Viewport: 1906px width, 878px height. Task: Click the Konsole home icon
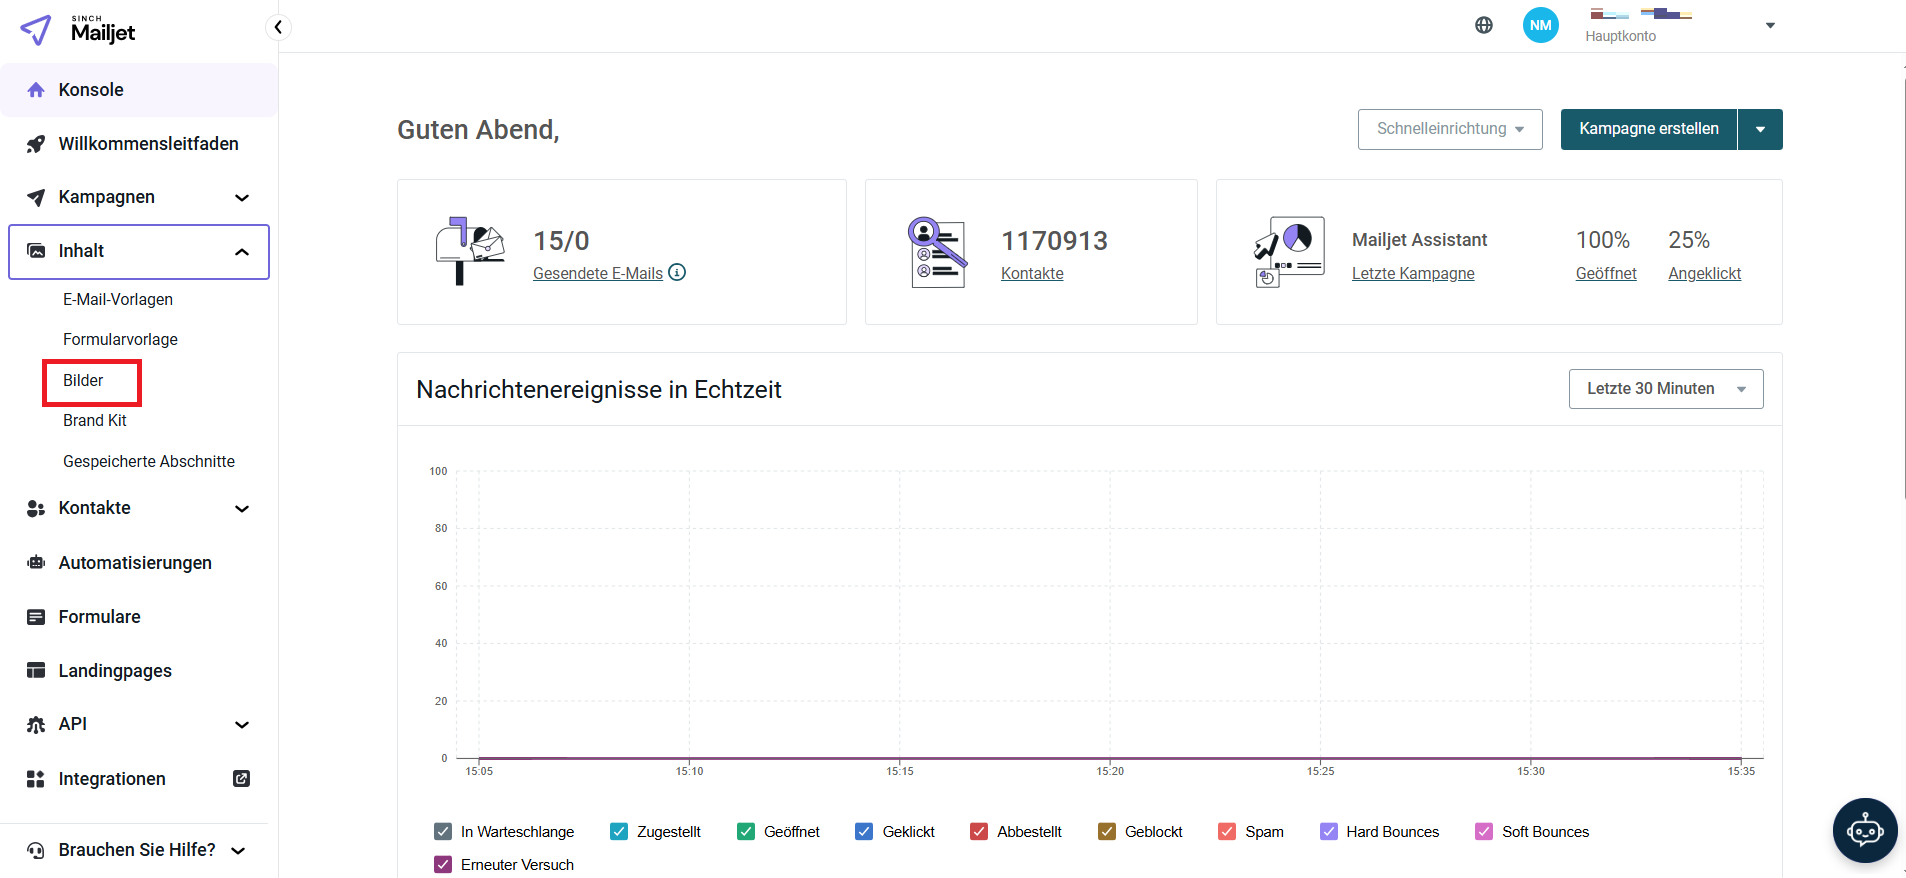pos(36,90)
